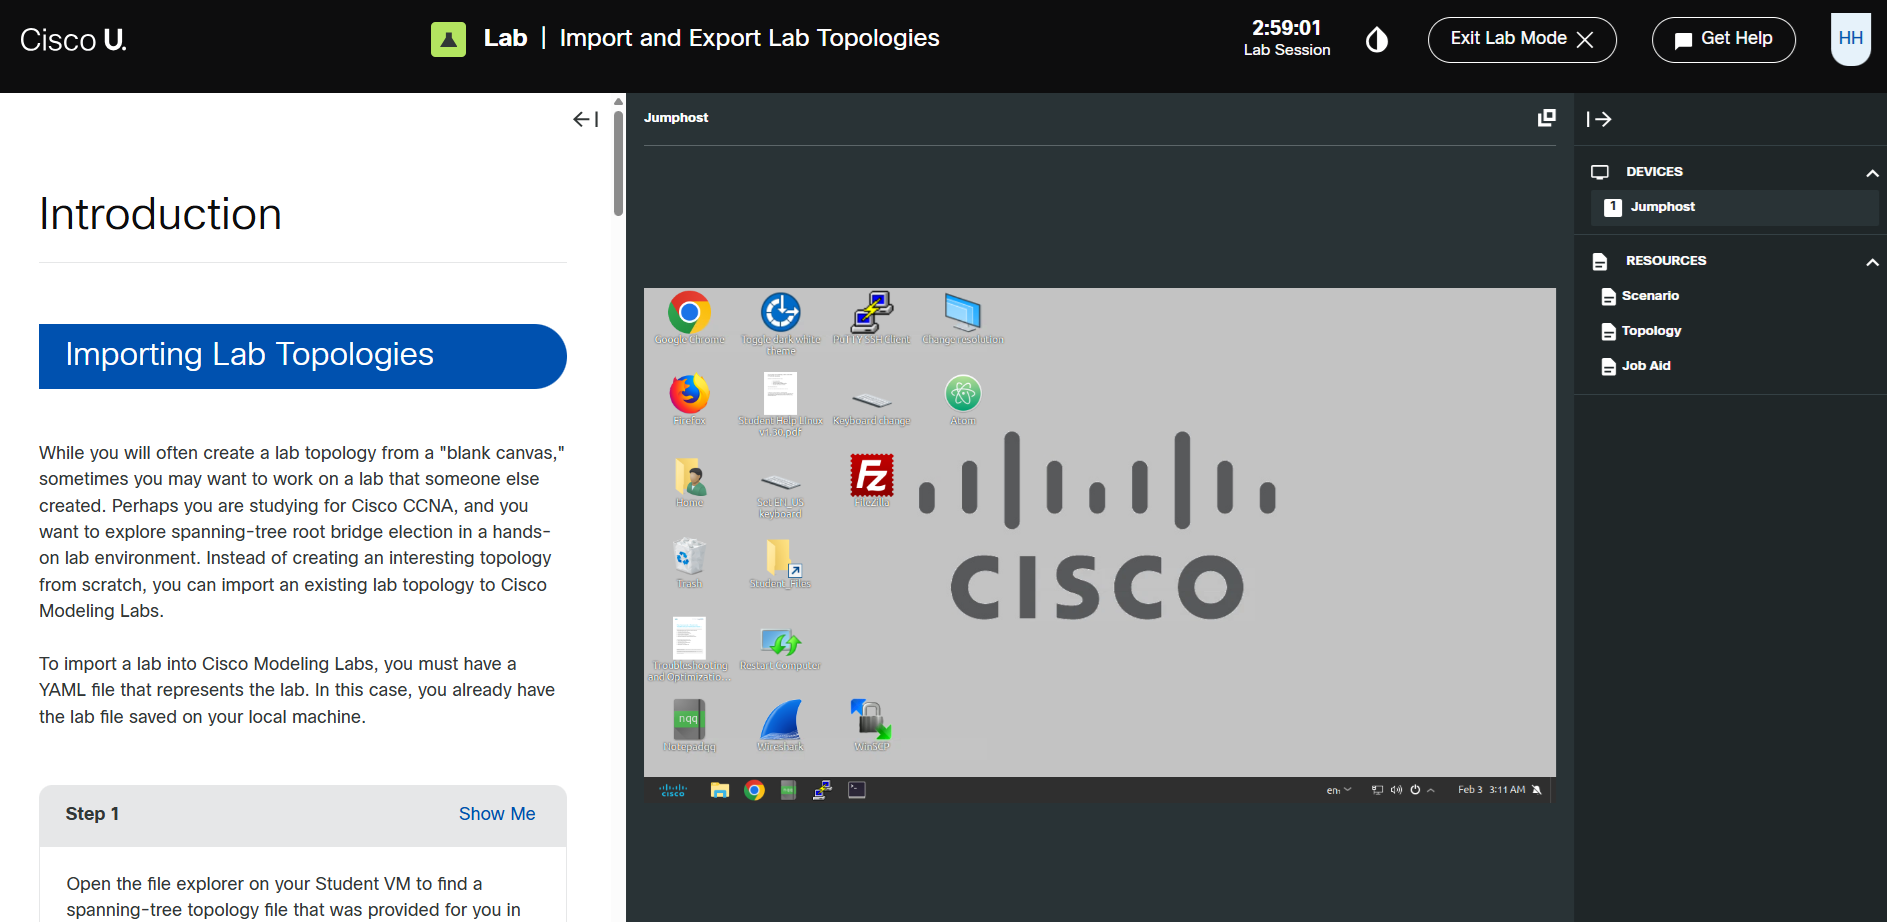
Task: Open the Troubleshooting and Optimization document icon
Action: pyautogui.click(x=689, y=650)
